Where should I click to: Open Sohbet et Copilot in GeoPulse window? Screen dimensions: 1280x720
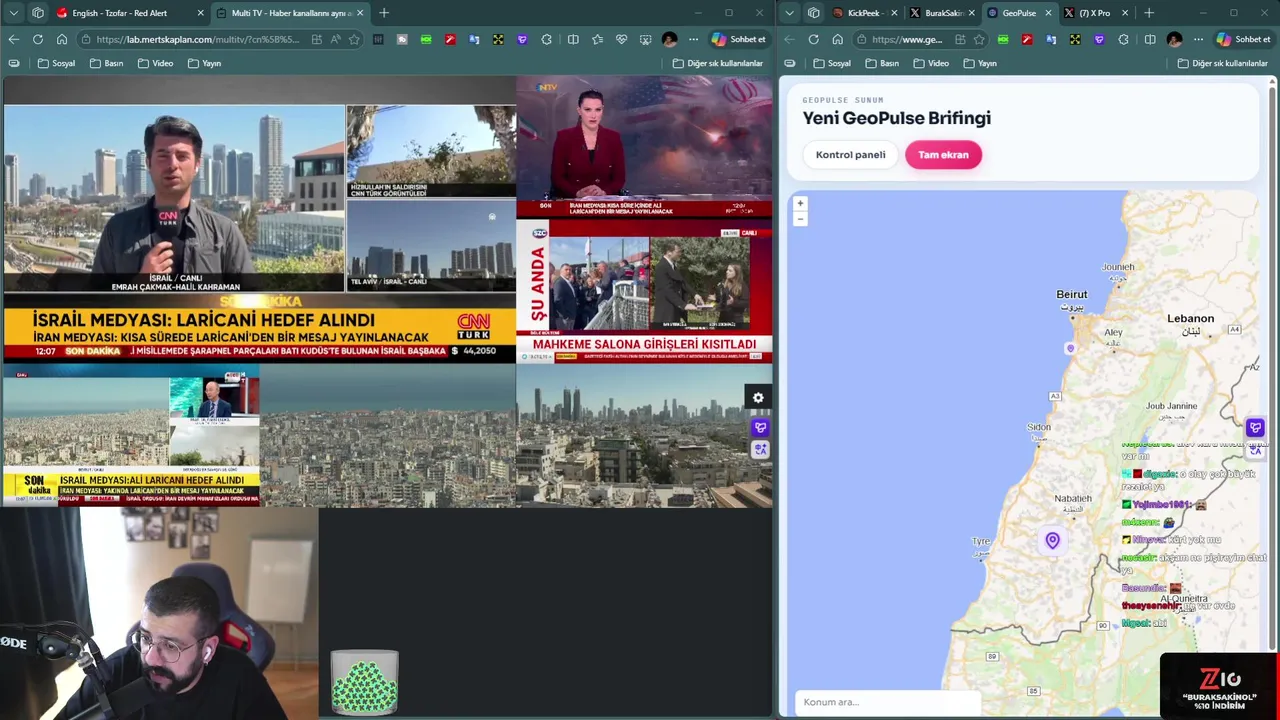point(1243,39)
